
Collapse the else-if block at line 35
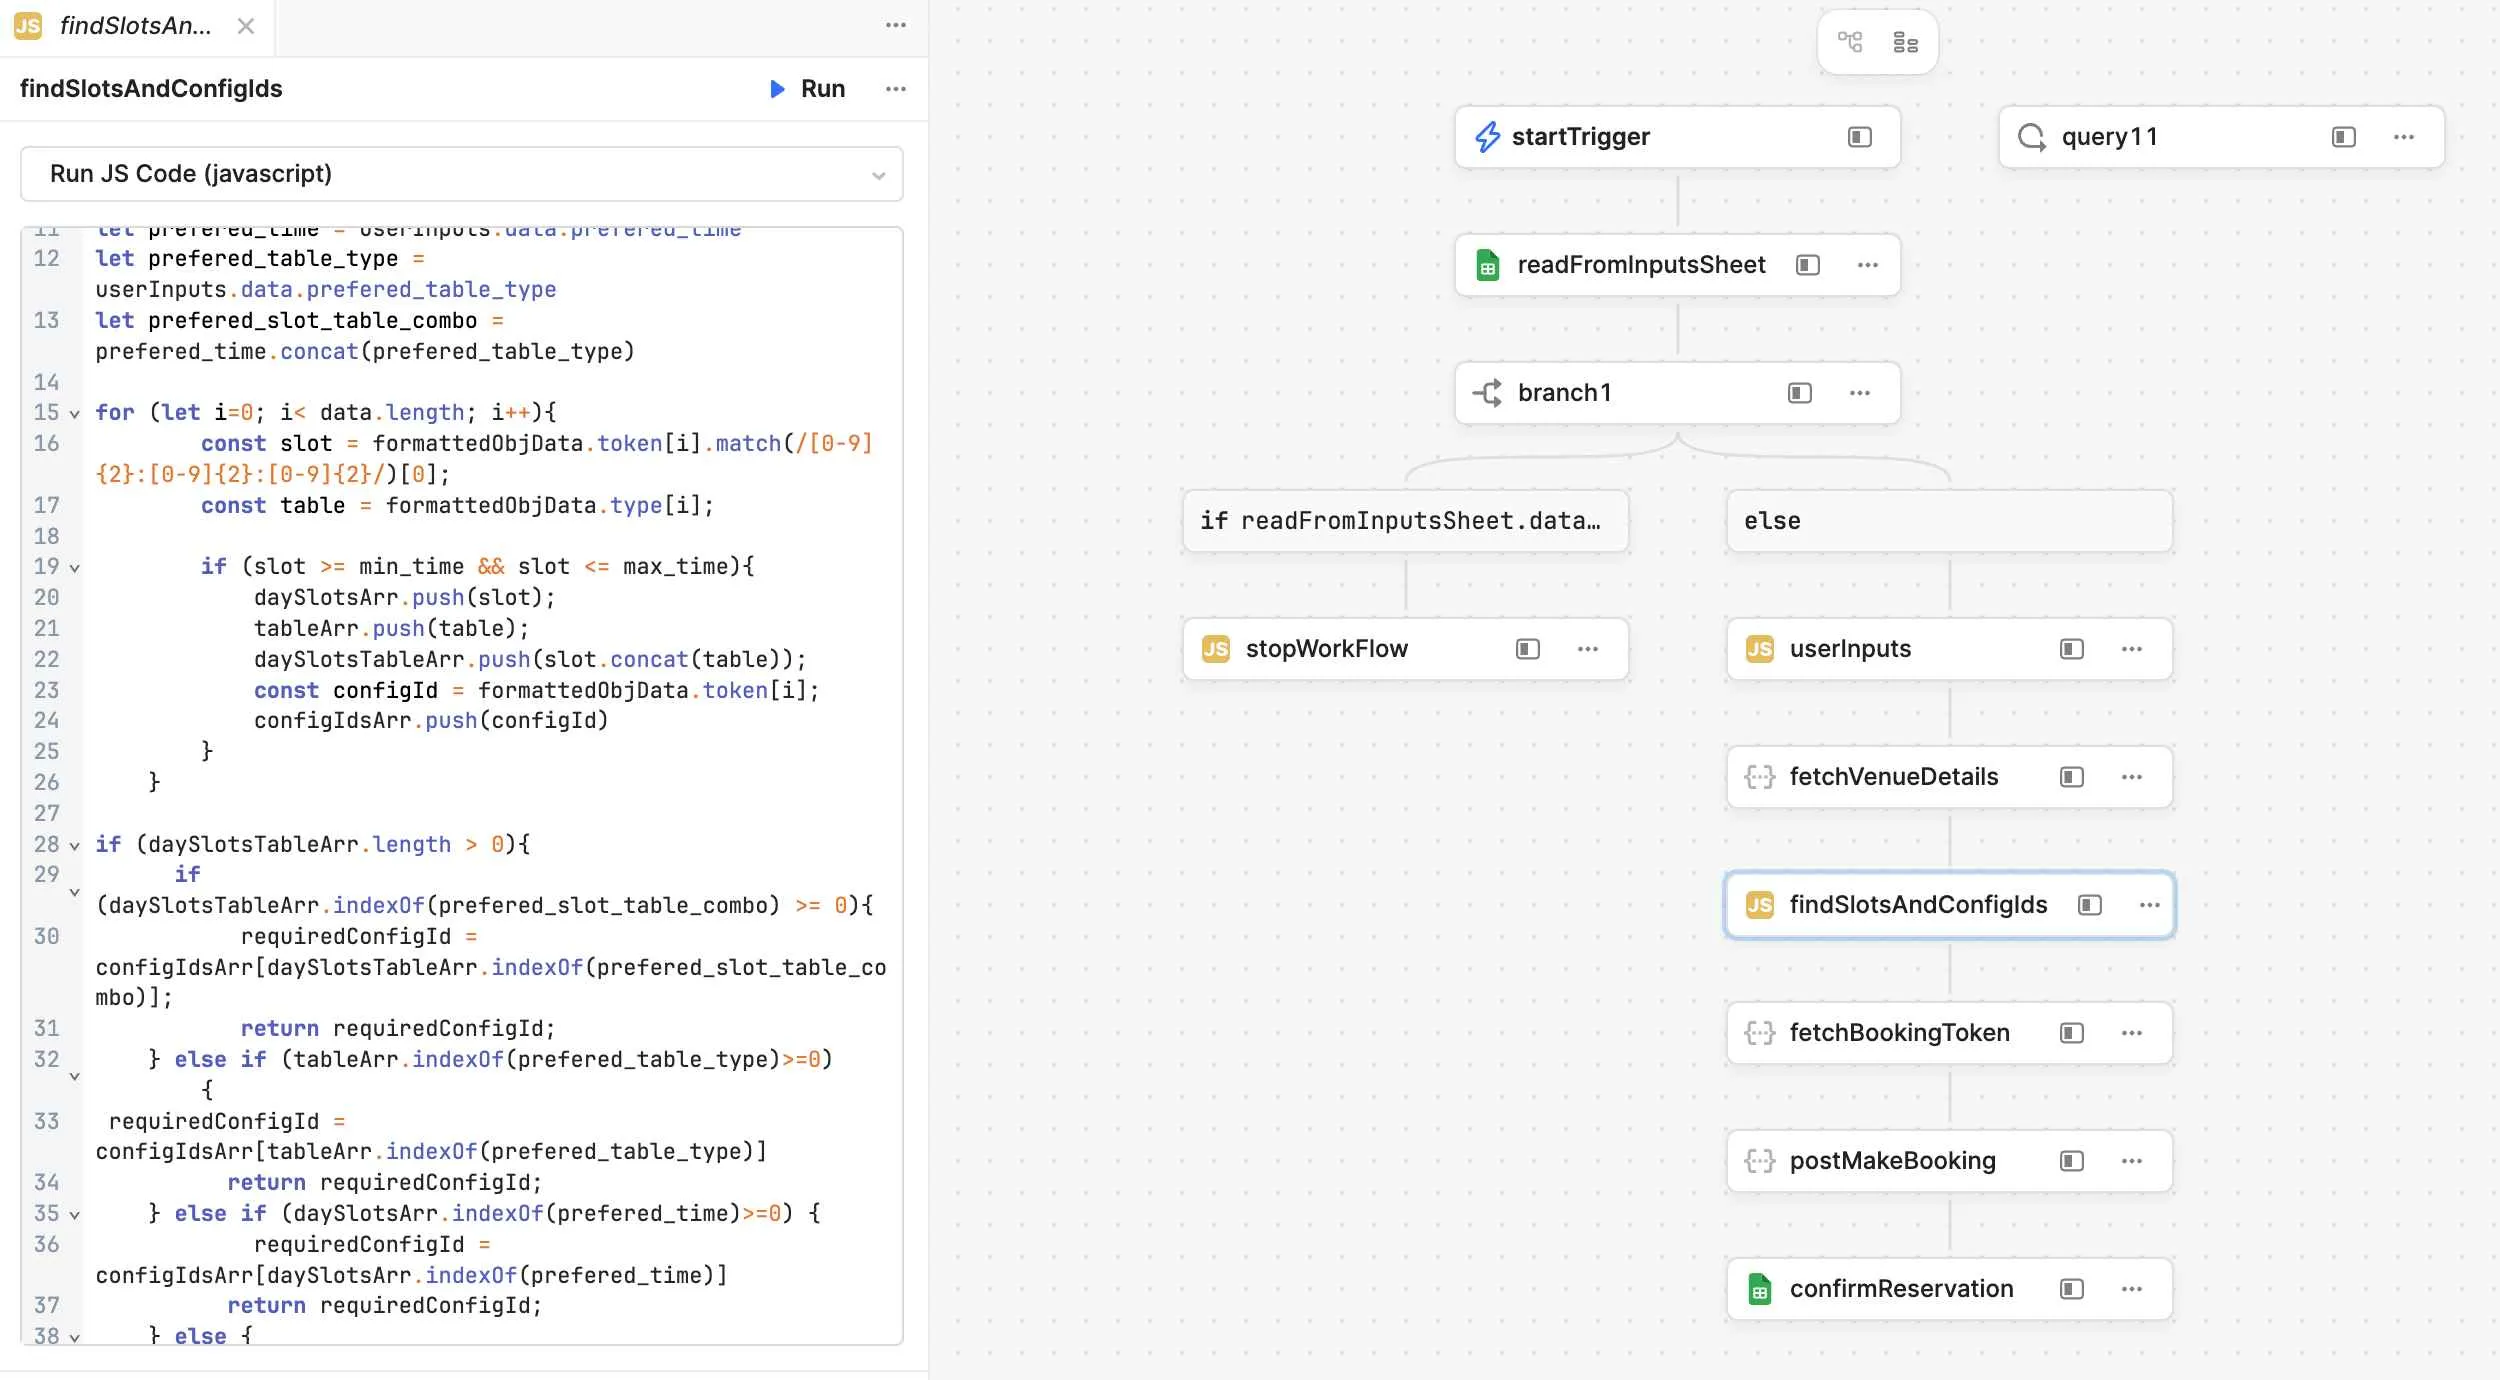click(75, 1216)
